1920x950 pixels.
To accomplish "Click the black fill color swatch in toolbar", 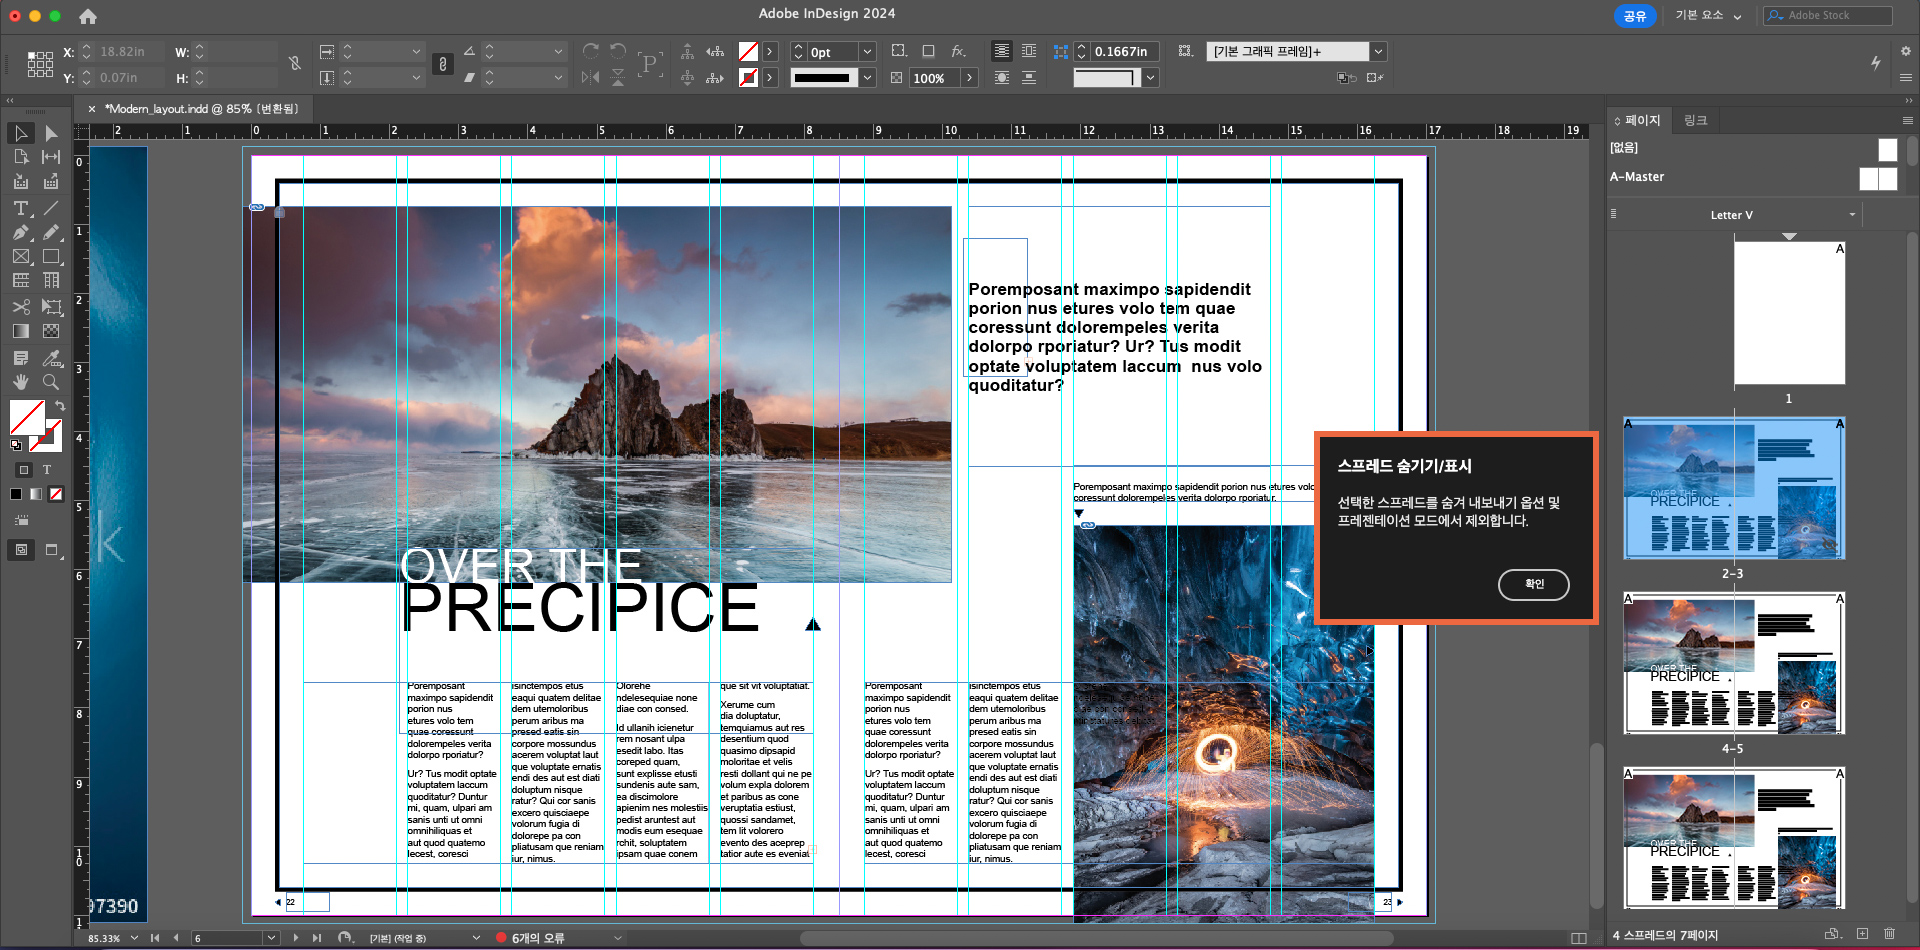I will [16, 494].
